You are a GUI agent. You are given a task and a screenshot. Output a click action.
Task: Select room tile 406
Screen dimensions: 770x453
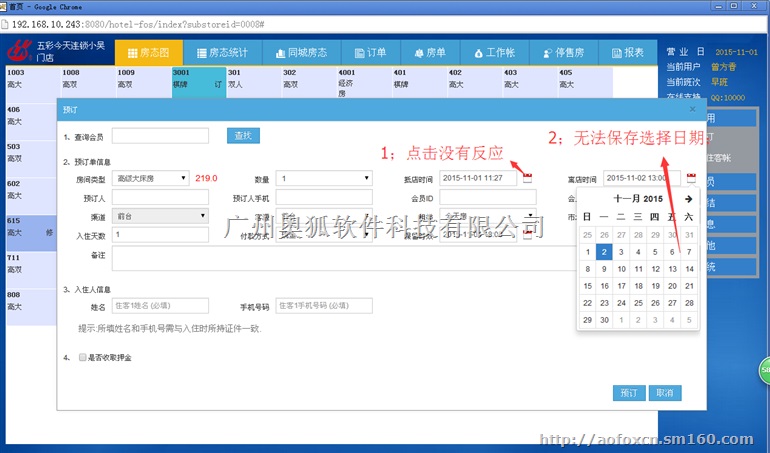pyautogui.click(x=31, y=121)
